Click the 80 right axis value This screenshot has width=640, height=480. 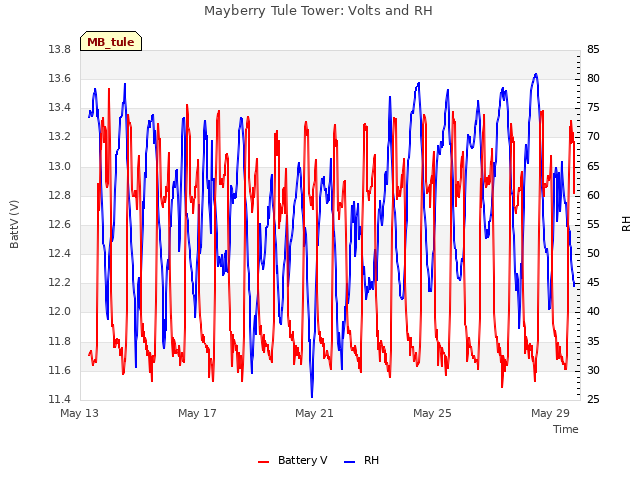593,79
